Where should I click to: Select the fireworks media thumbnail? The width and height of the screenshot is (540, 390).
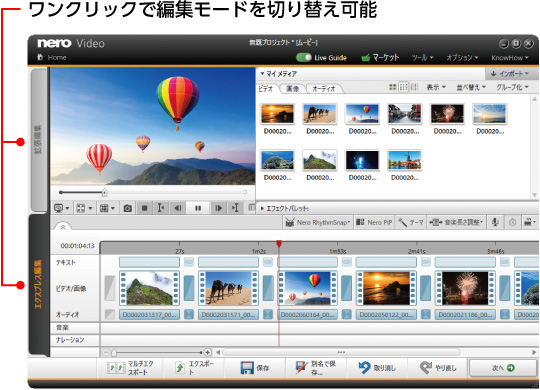point(447,114)
